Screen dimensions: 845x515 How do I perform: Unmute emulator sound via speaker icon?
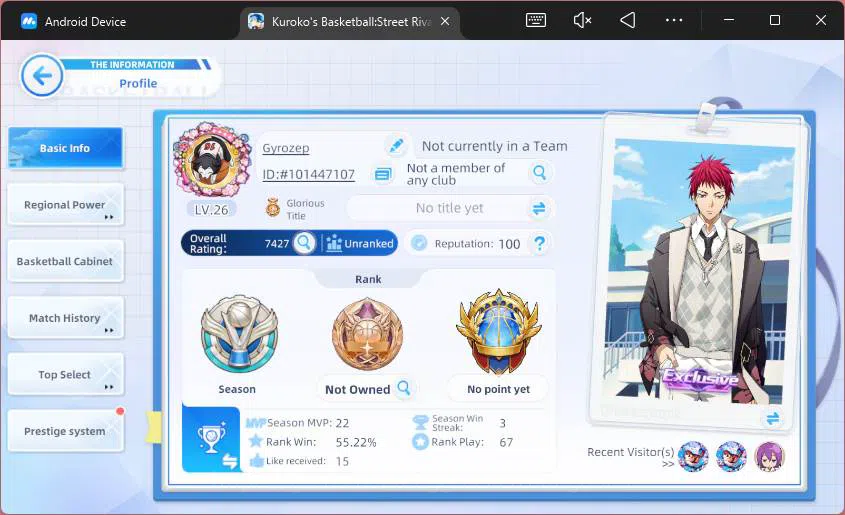[582, 20]
